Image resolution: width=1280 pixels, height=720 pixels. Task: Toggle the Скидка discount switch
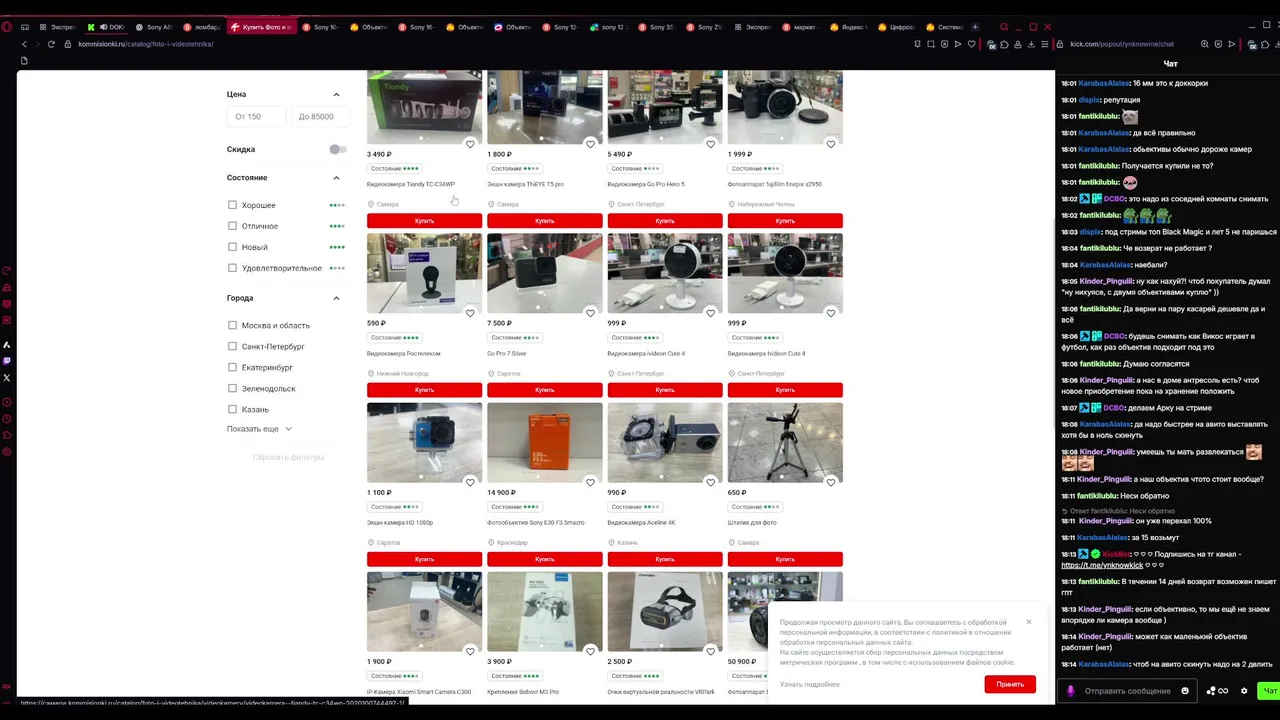(338, 149)
